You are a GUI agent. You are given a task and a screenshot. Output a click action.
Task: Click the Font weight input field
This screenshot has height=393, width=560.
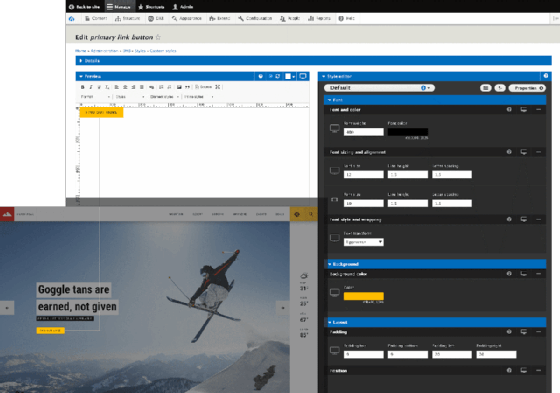pyautogui.click(x=364, y=132)
